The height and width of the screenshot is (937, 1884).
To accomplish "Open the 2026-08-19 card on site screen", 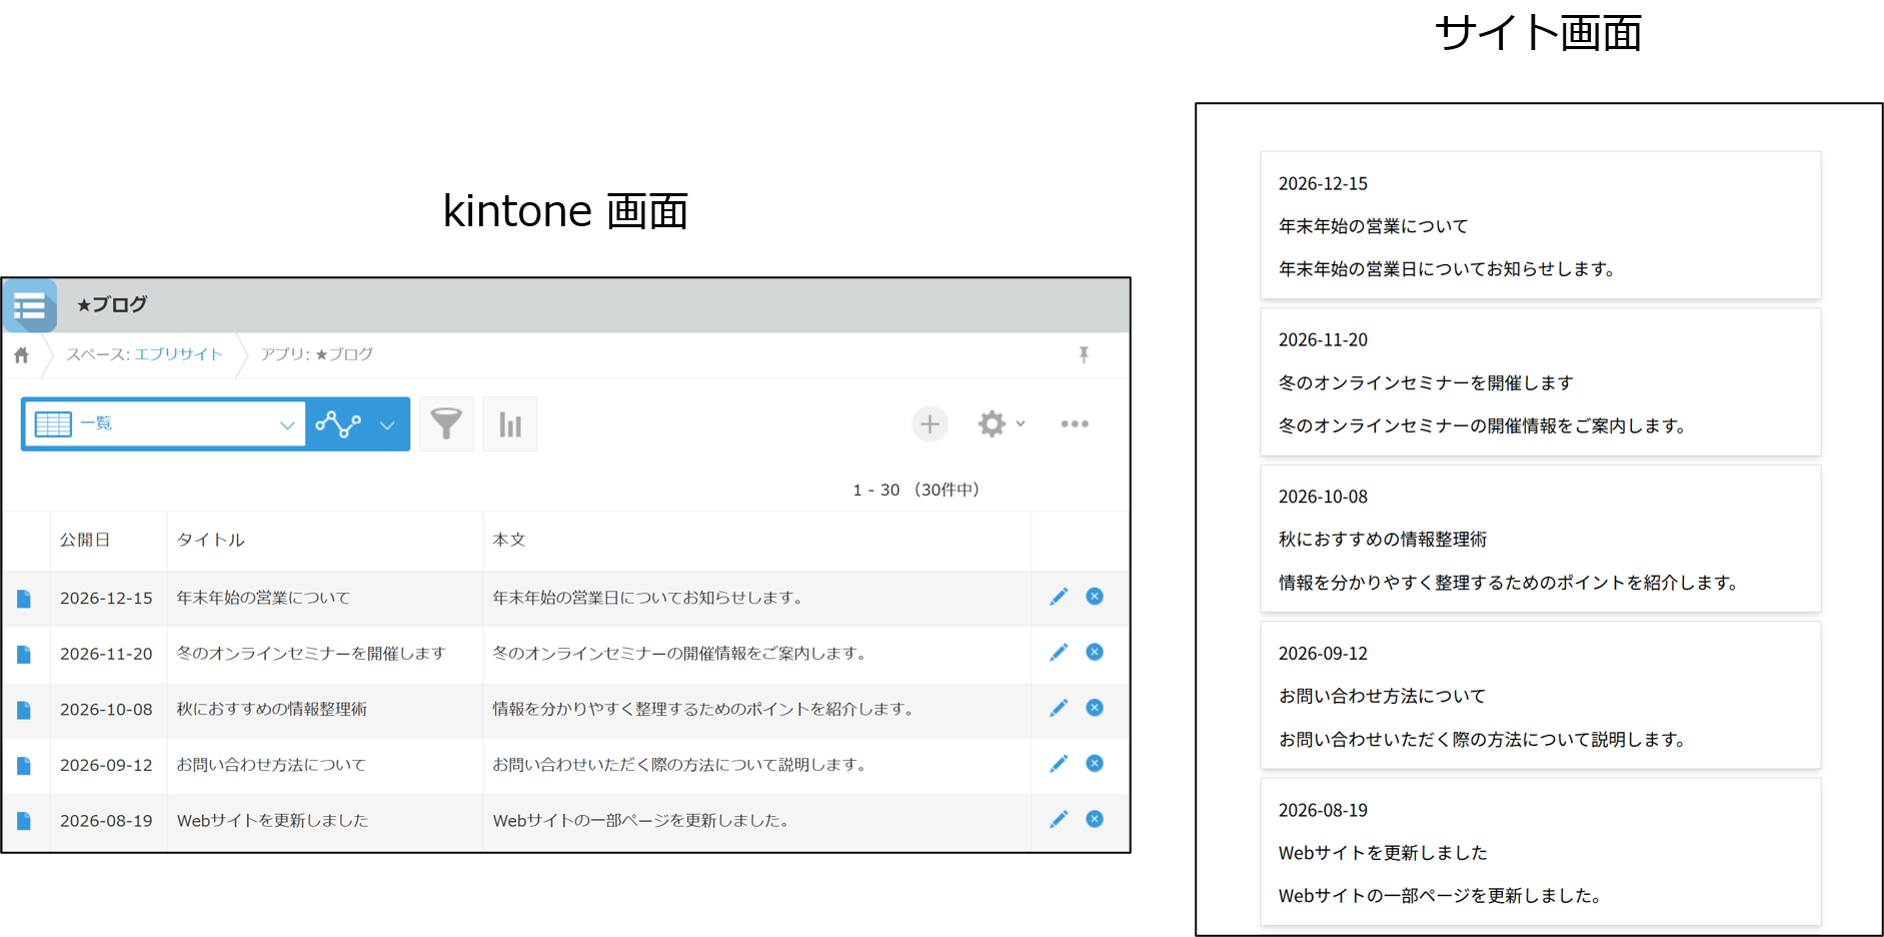I will tap(1540, 852).
